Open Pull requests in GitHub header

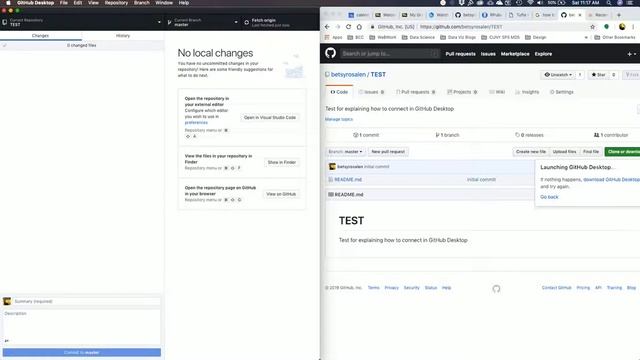tap(460, 54)
